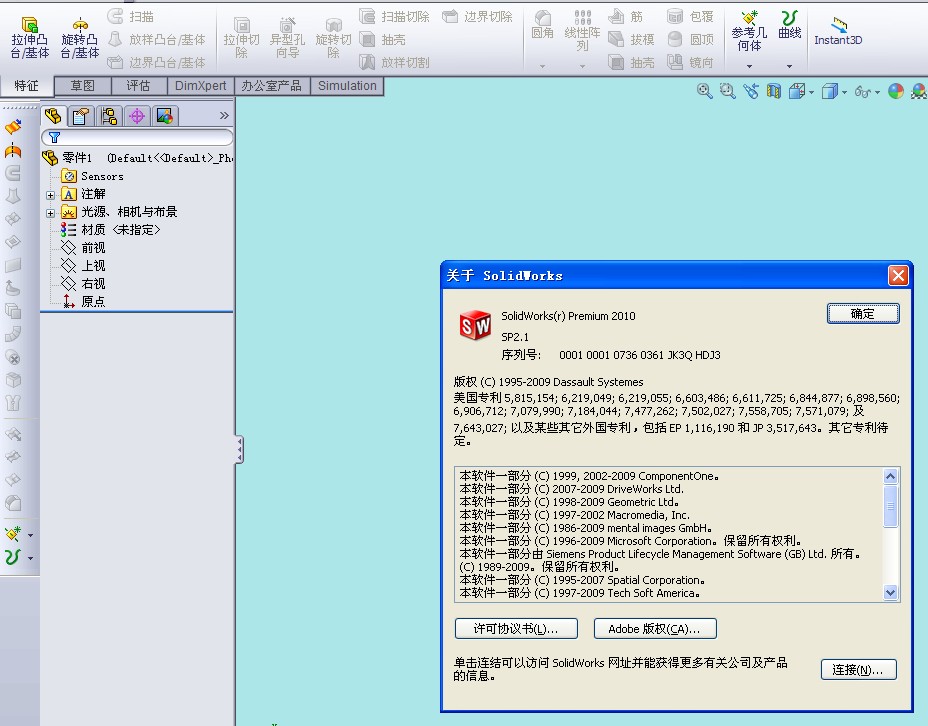This screenshot has width=928, height=726.
Task: Select the 拉伸凸台/基体 extrude boss tool
Action: (x=29, y=38)
